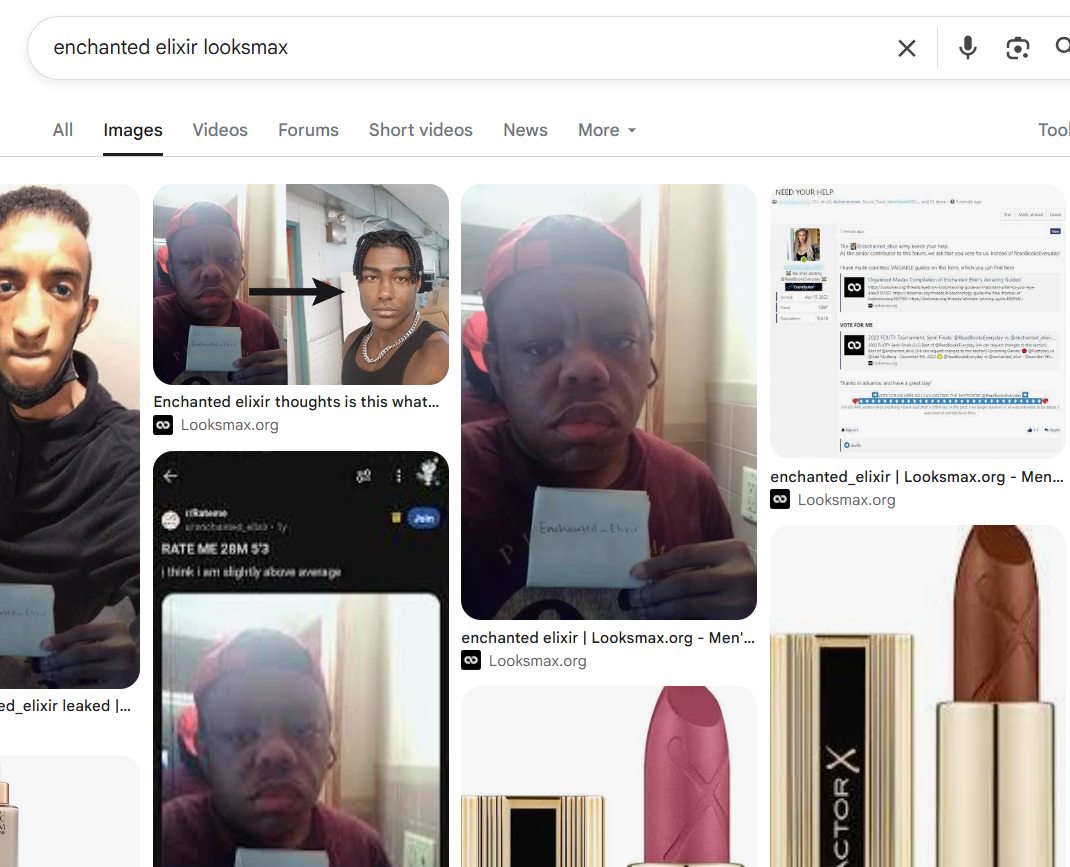The height and width of the screenshot is (867, 1070).
Task: Open the Forums tab
Action: 308,130
